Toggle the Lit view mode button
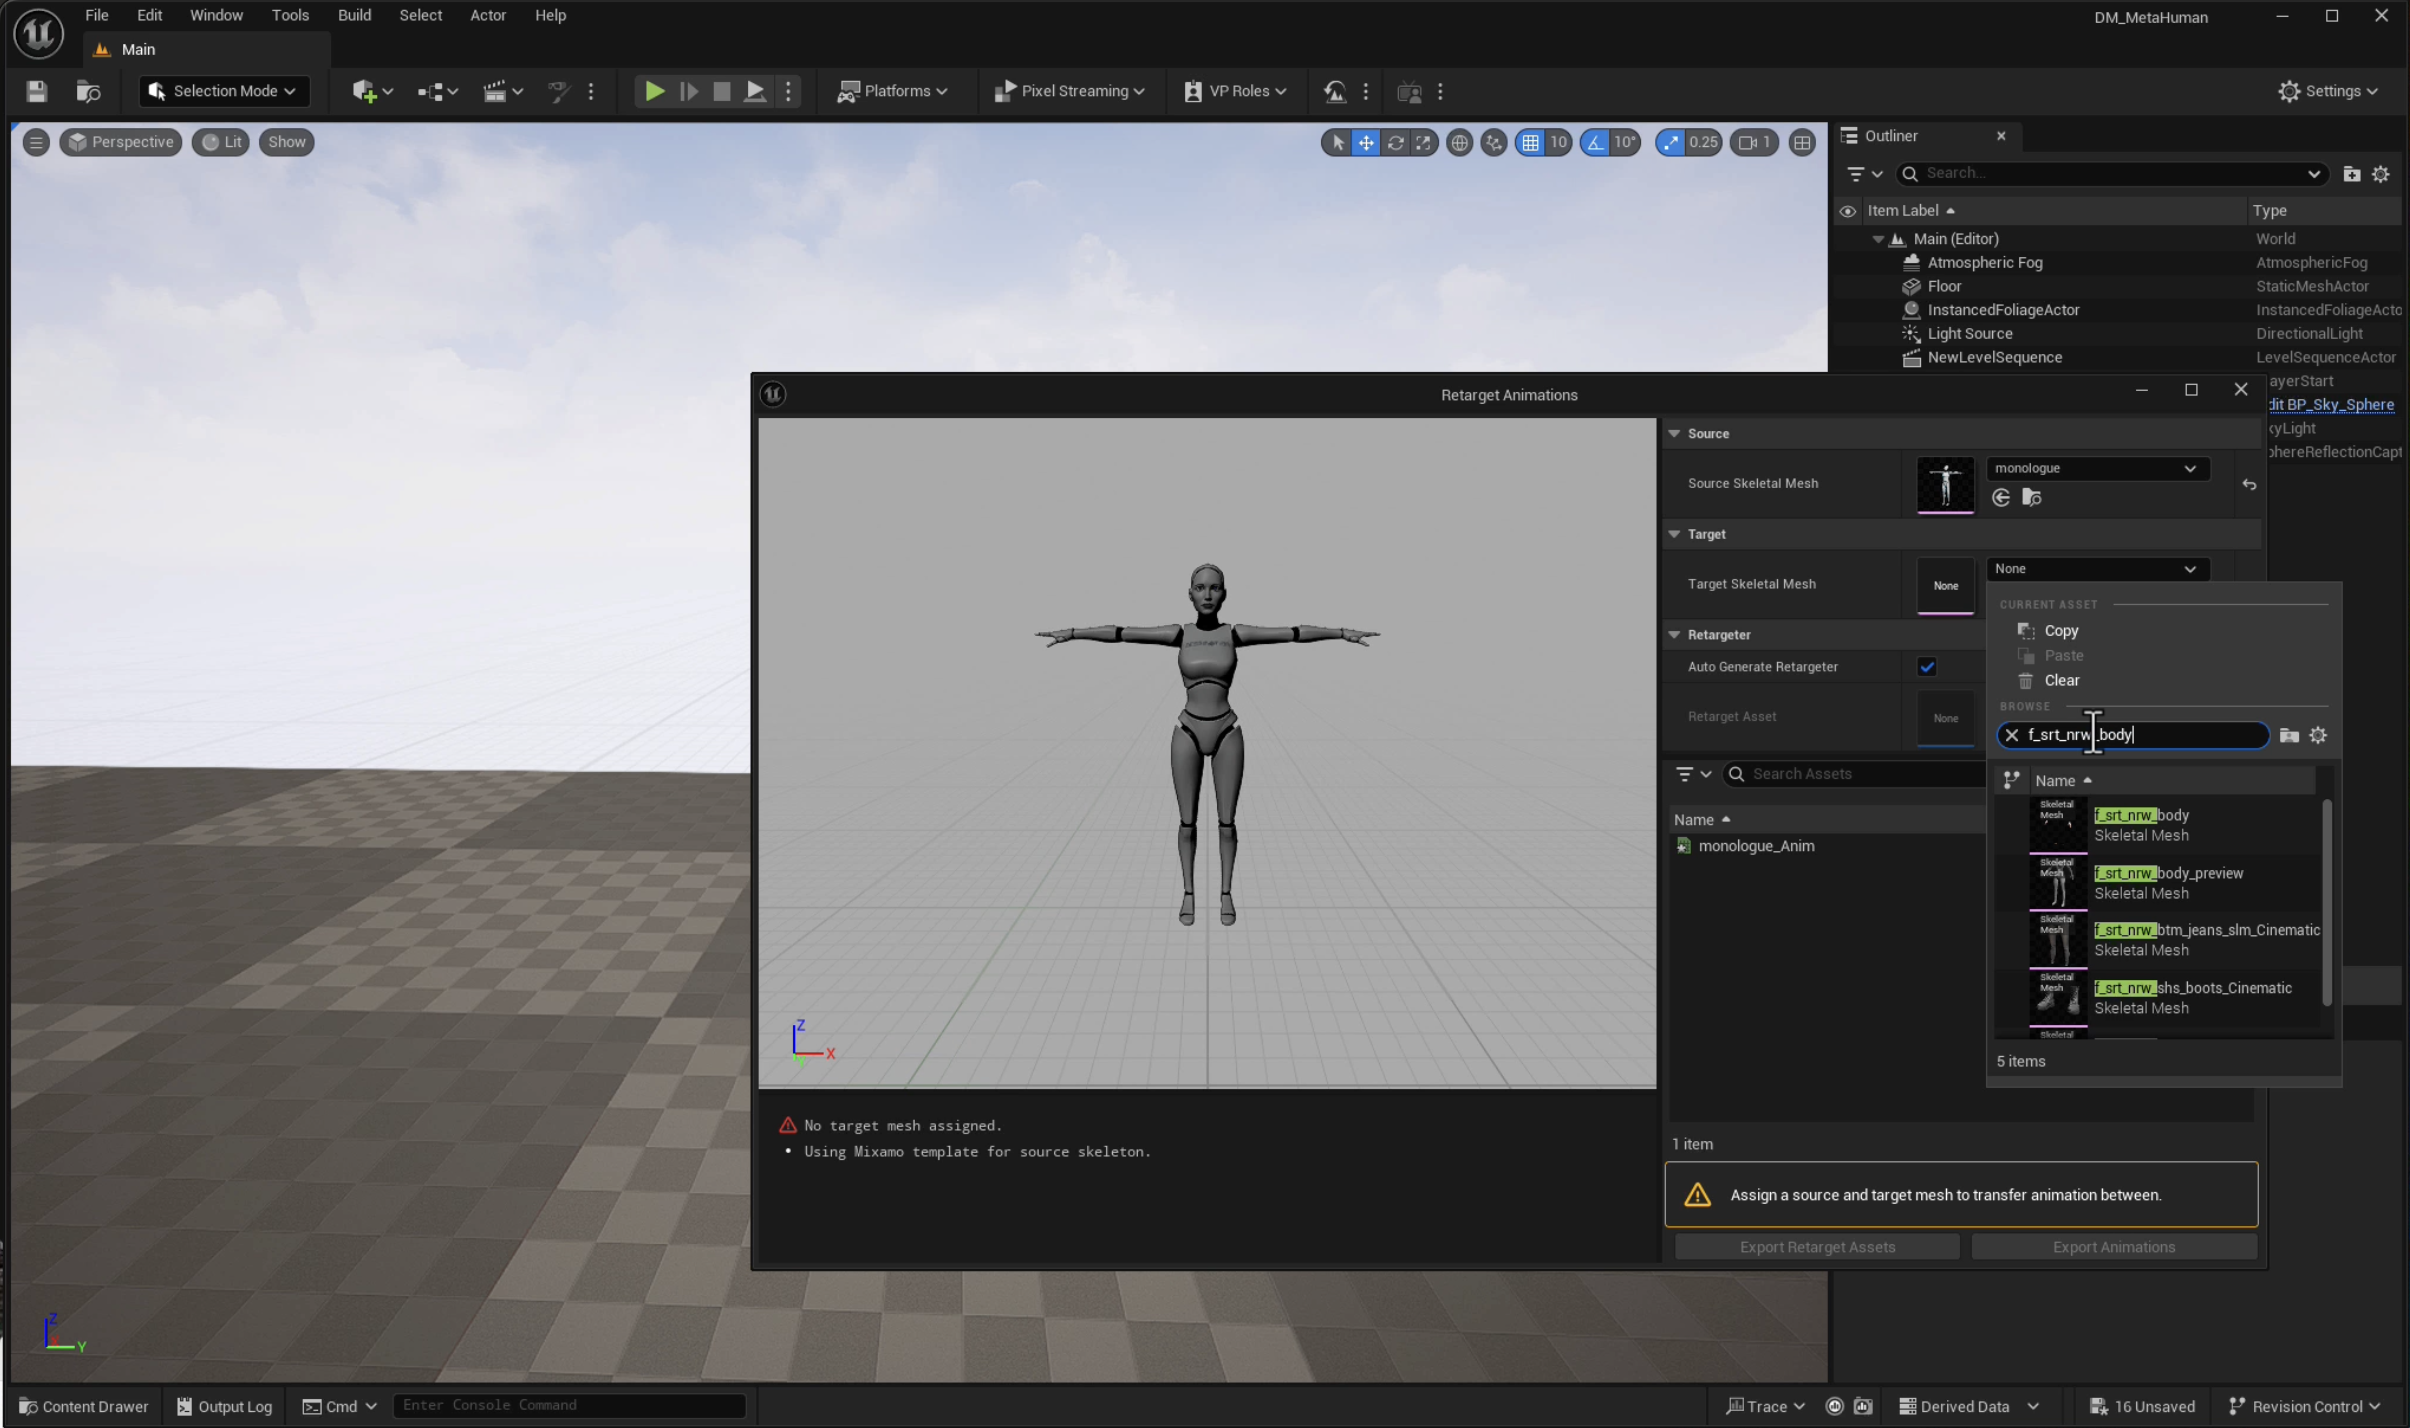This screenshot has width=2410, height=1428. tap(221, 142)
